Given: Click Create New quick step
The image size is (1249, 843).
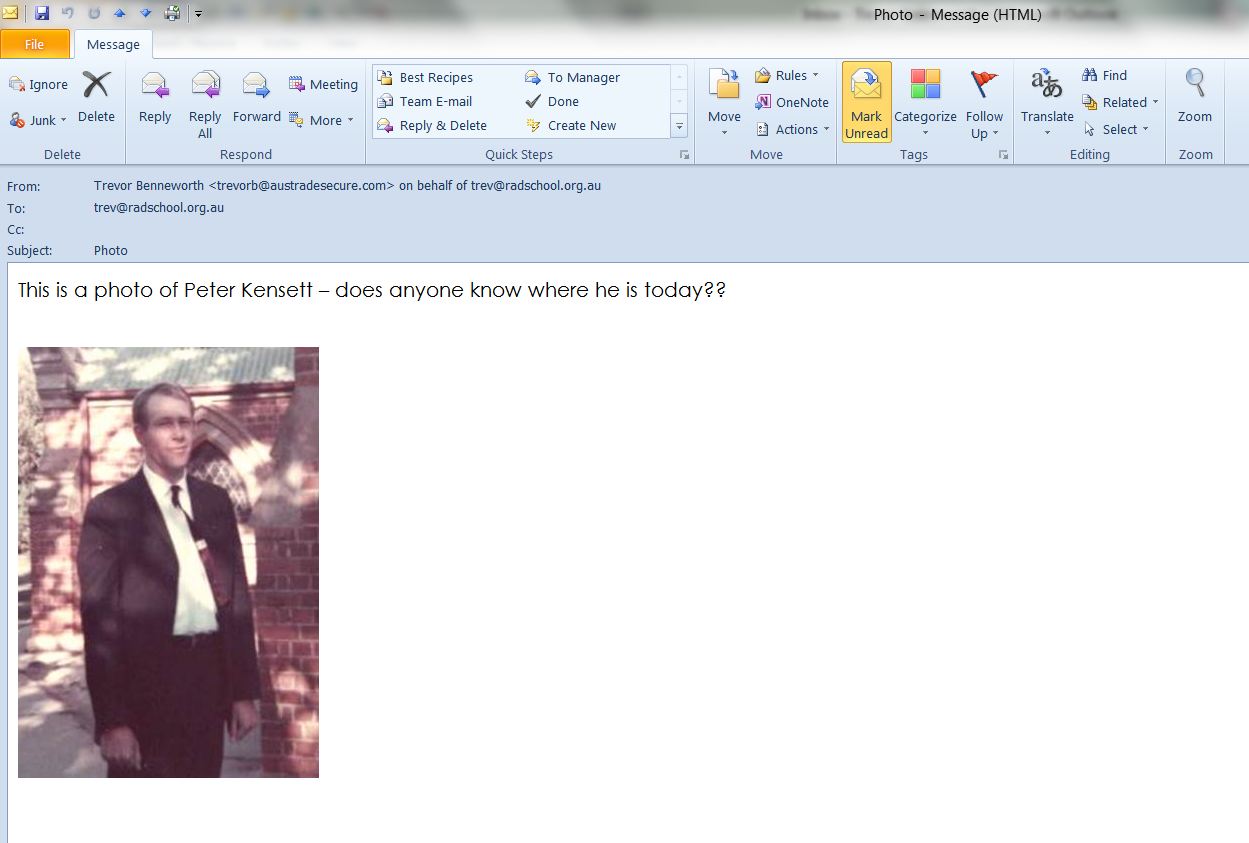Looking at the screenshot, I should pos(571,126).
